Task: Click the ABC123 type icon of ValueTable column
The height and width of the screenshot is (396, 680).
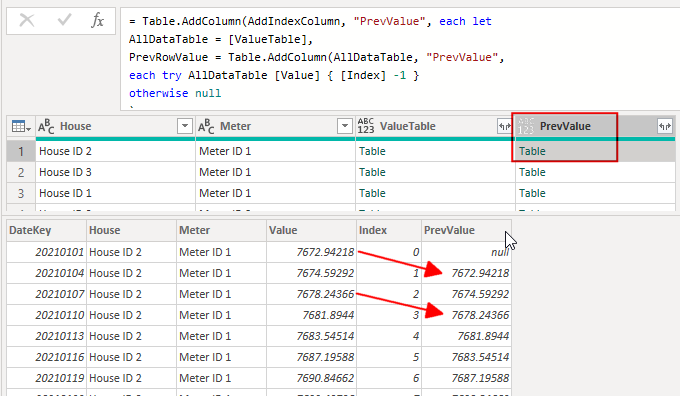Action: click(x=366, y=126)
